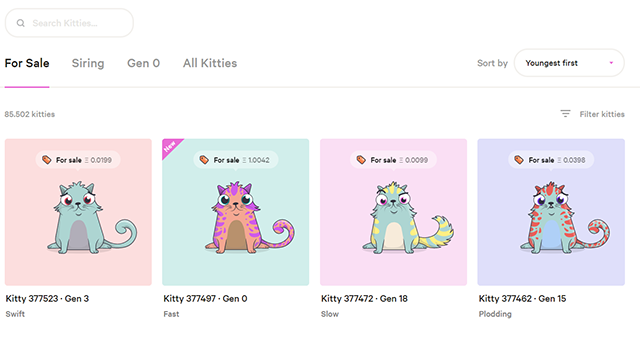Open Kitty 377462 · Gen 15 title

point(522,299)
